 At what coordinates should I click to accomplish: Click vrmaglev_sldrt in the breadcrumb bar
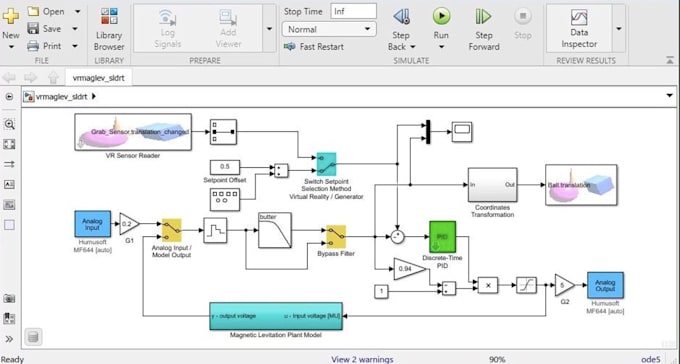point(62,96)
